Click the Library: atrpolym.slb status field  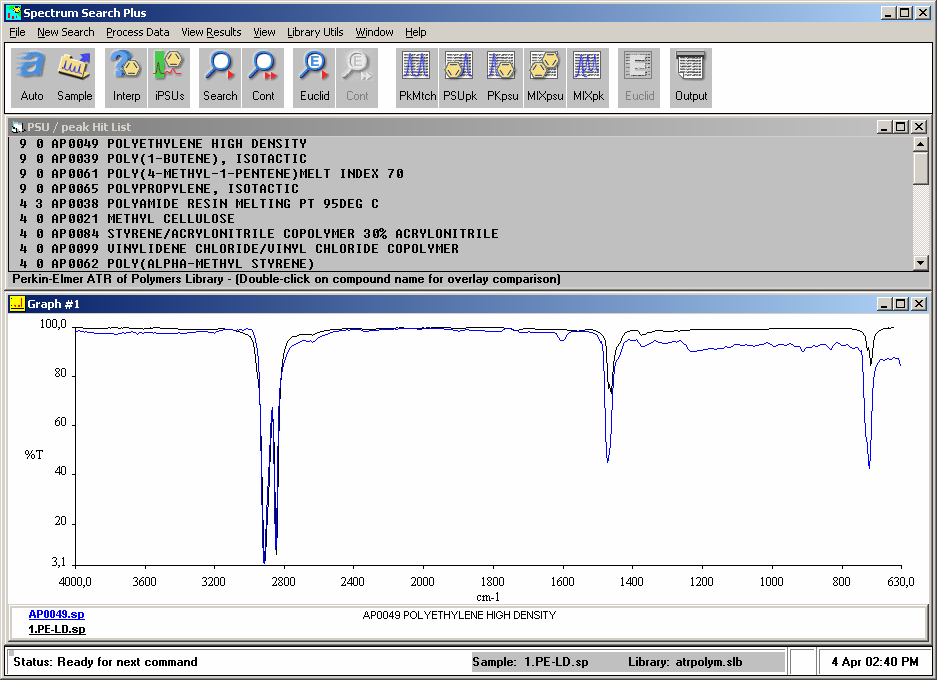pyautogui.click(x=685, y=661)
